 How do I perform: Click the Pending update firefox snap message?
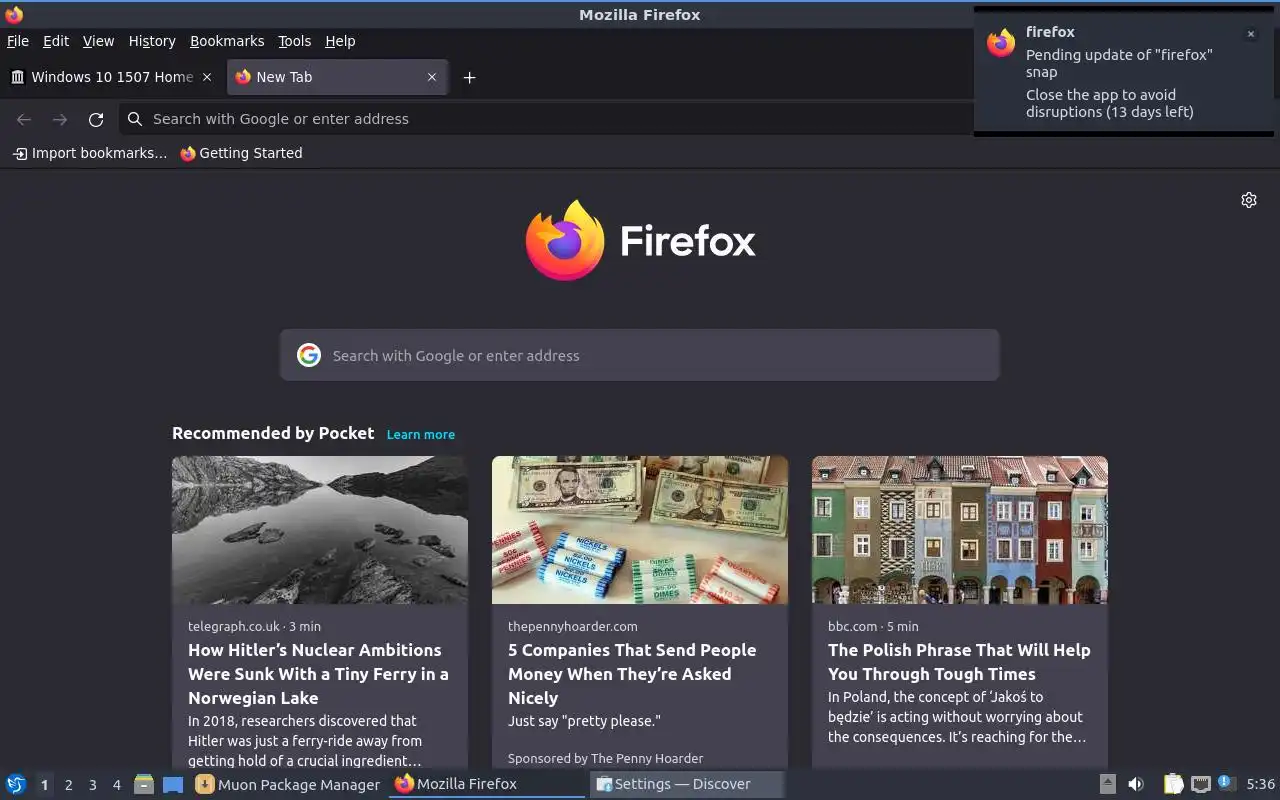point(1119,63)
